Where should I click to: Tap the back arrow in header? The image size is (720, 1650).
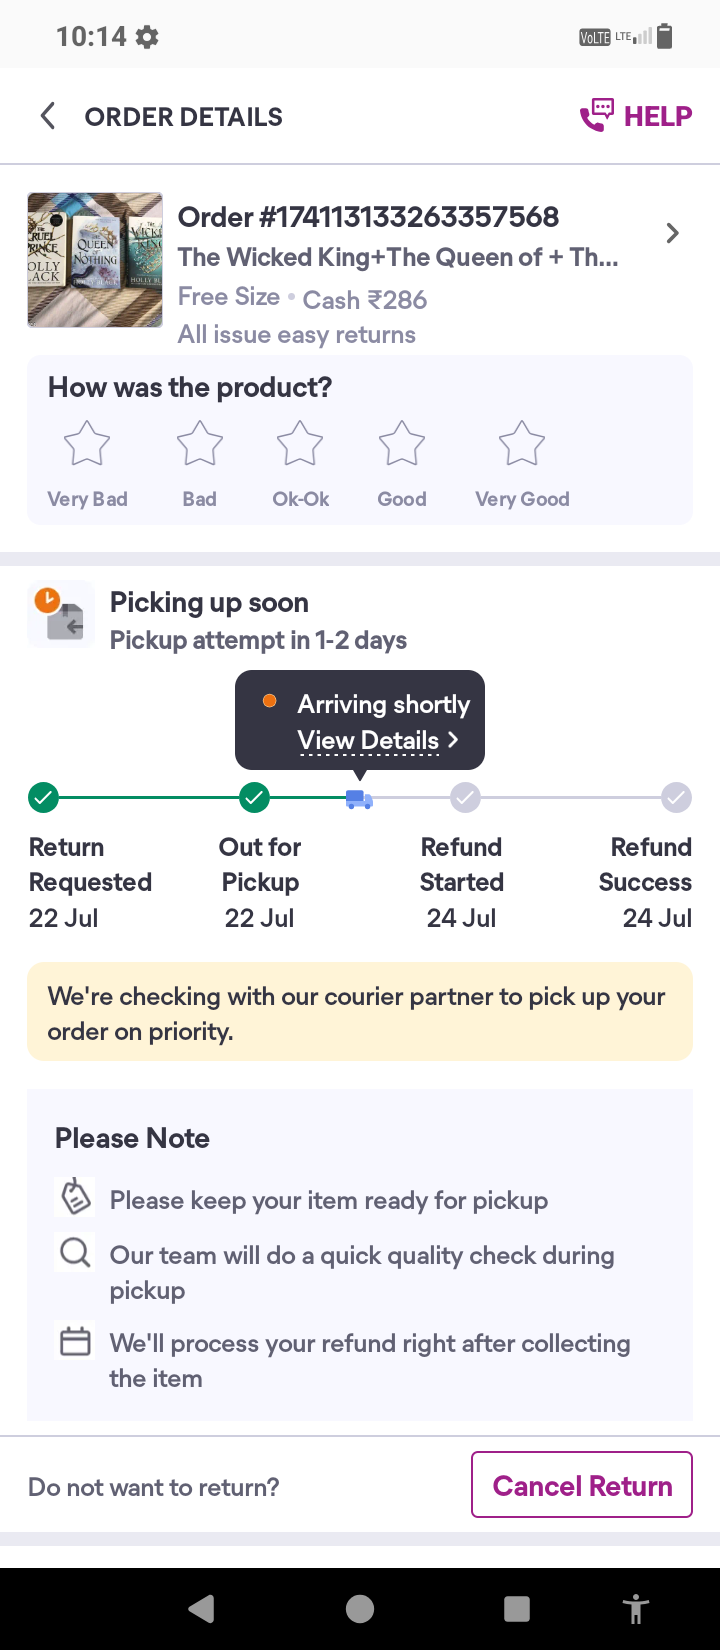pos(47,116)
